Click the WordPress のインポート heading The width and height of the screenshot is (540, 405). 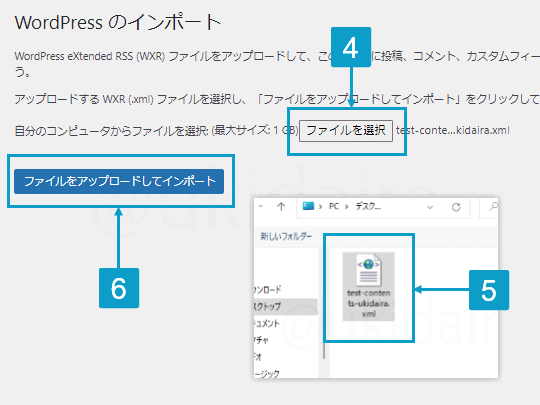[118, 23]
